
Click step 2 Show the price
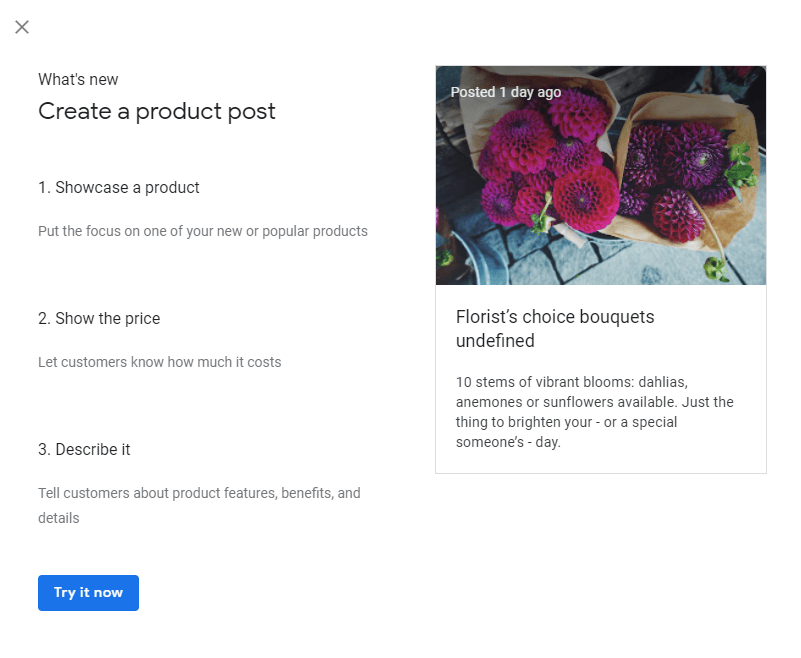click(100, 318)
